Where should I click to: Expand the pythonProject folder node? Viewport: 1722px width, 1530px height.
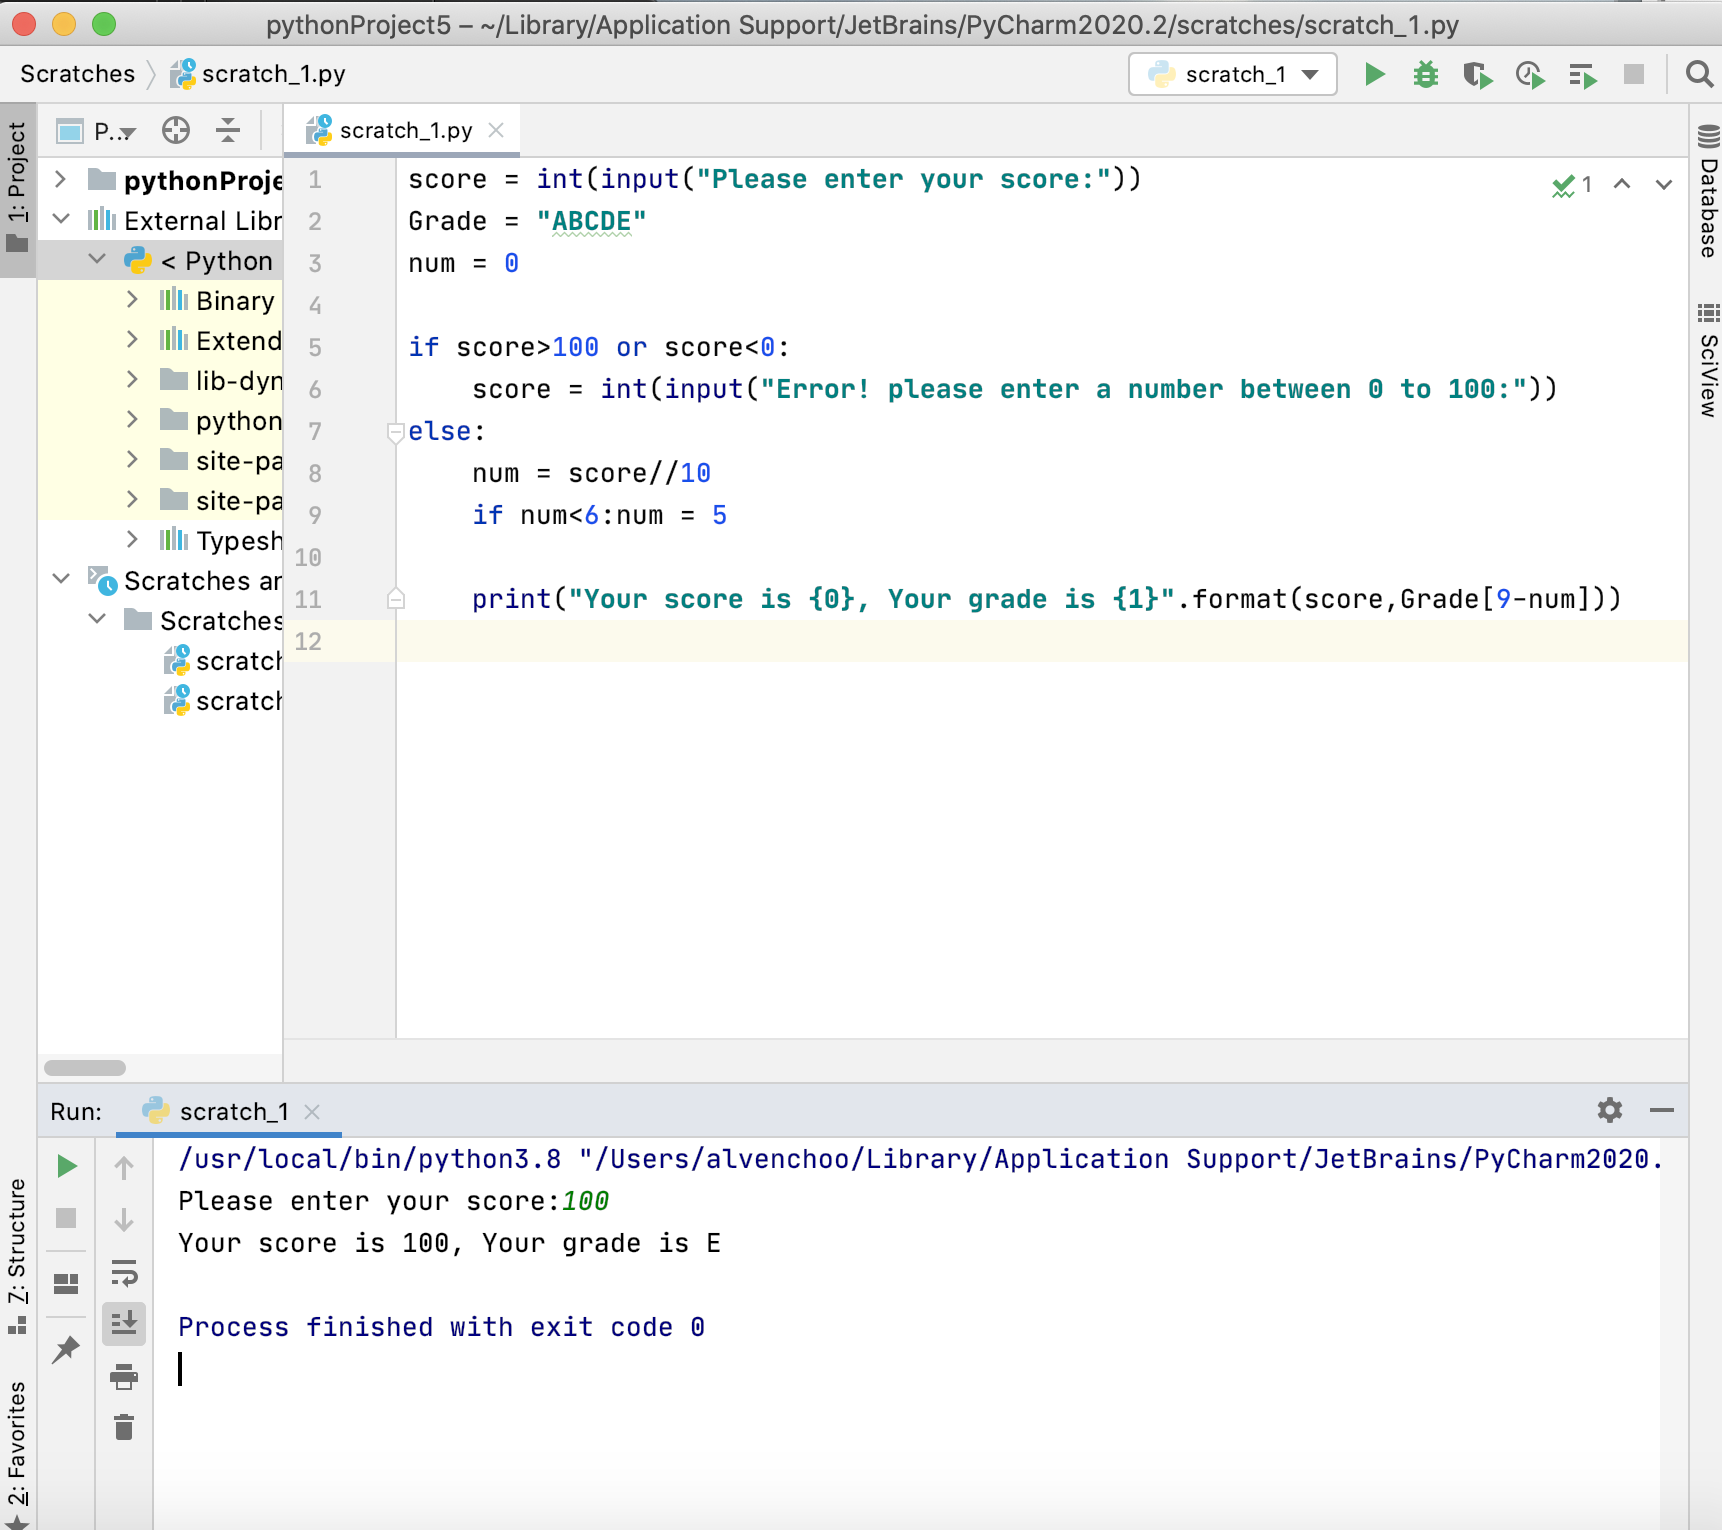61,179
